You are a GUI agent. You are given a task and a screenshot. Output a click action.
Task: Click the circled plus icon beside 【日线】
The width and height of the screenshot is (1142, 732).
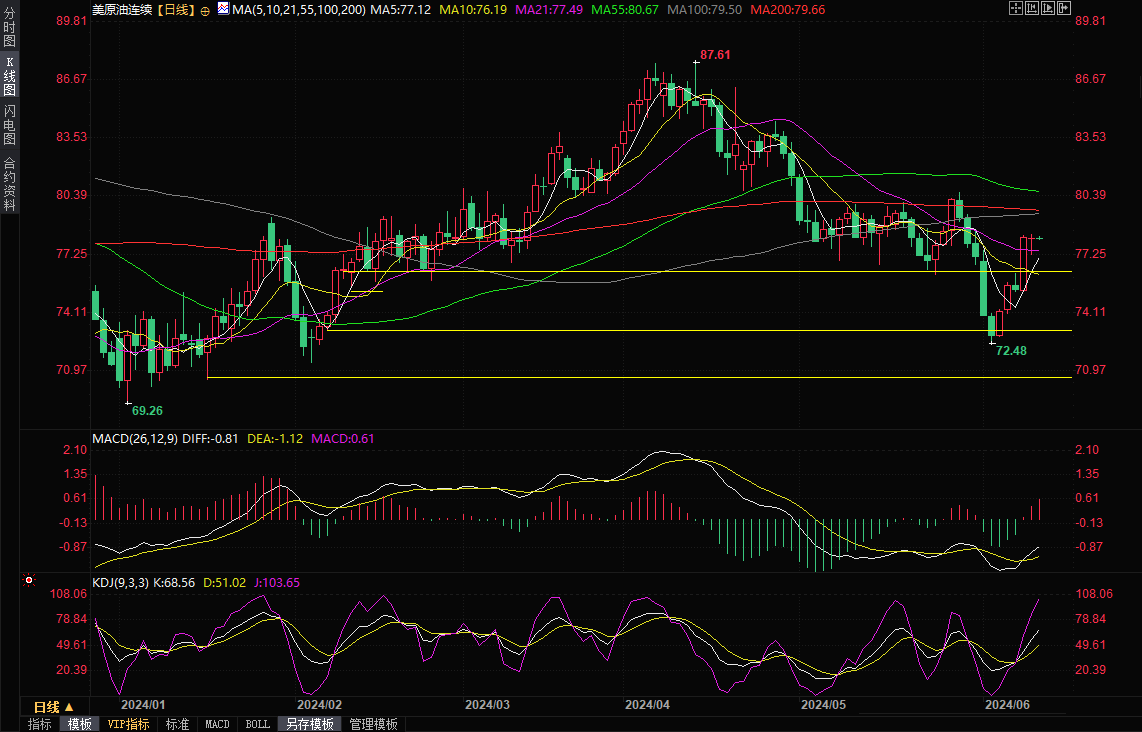click(x=205, y=10)
